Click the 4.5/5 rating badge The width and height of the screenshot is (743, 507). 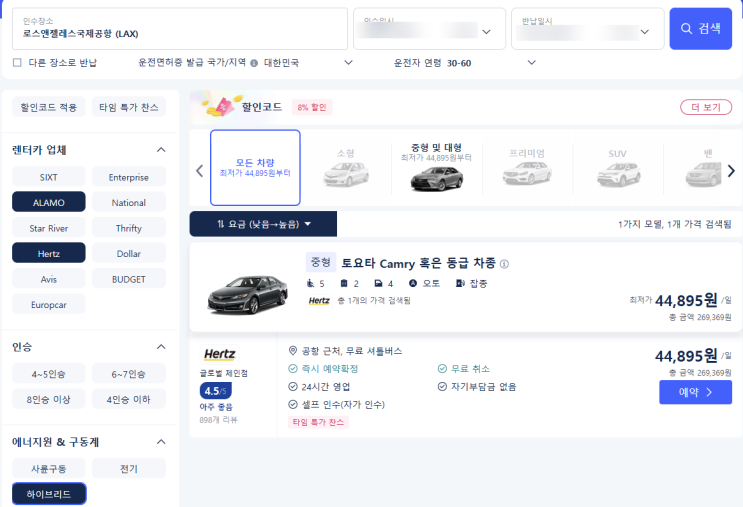point(216,391)
